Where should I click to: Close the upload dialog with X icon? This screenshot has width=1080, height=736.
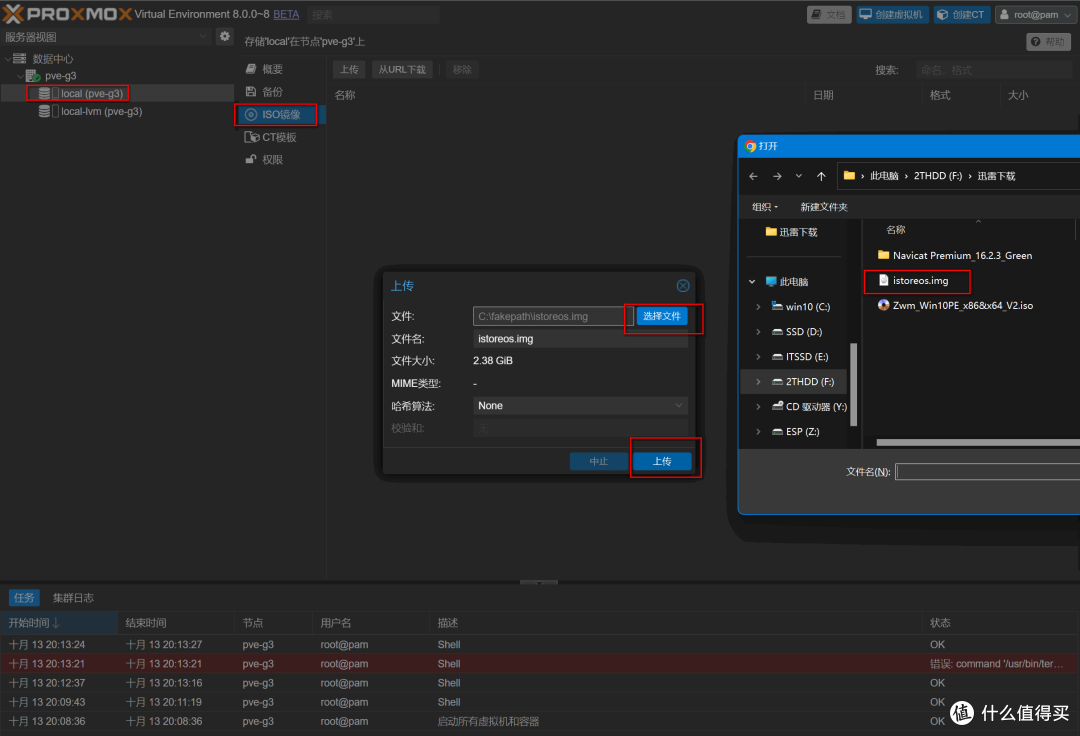click(683, 286)
